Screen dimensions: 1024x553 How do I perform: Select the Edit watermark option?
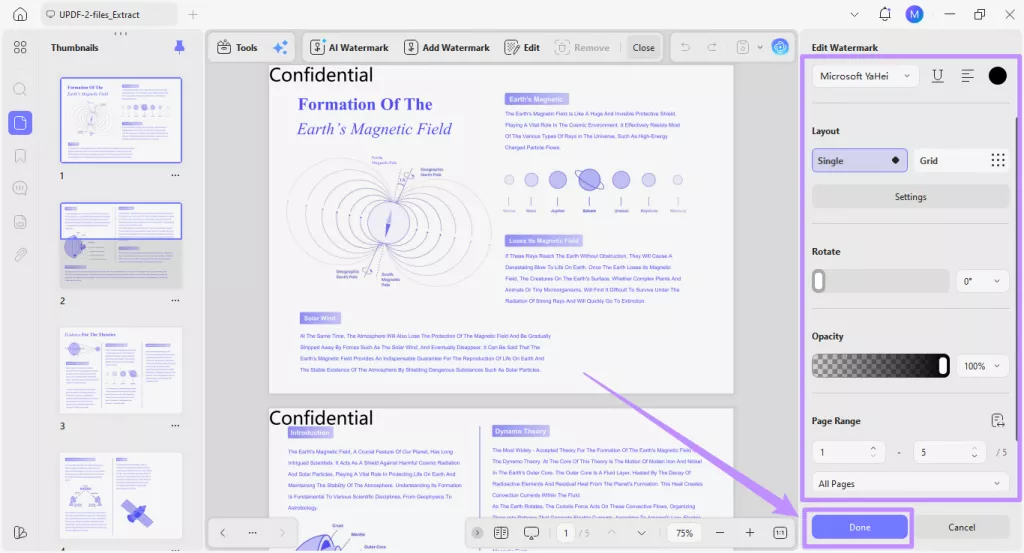click(x=522, y=47)
